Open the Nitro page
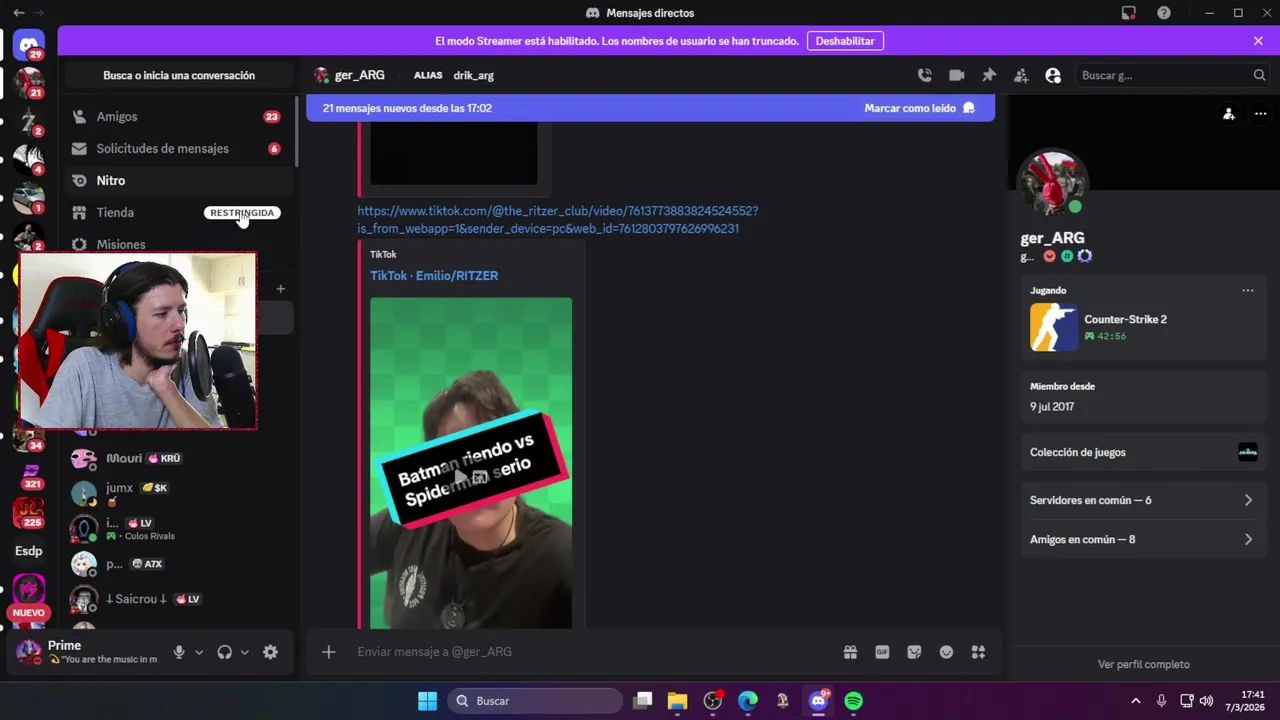The height and width of the screenshot is (720, 1280). (x=179, y=180)
